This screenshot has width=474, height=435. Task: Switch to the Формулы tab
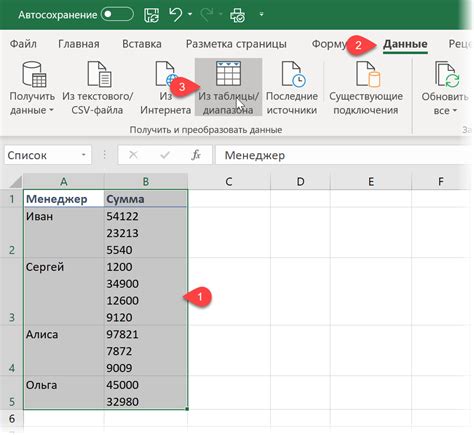point(328,44)
